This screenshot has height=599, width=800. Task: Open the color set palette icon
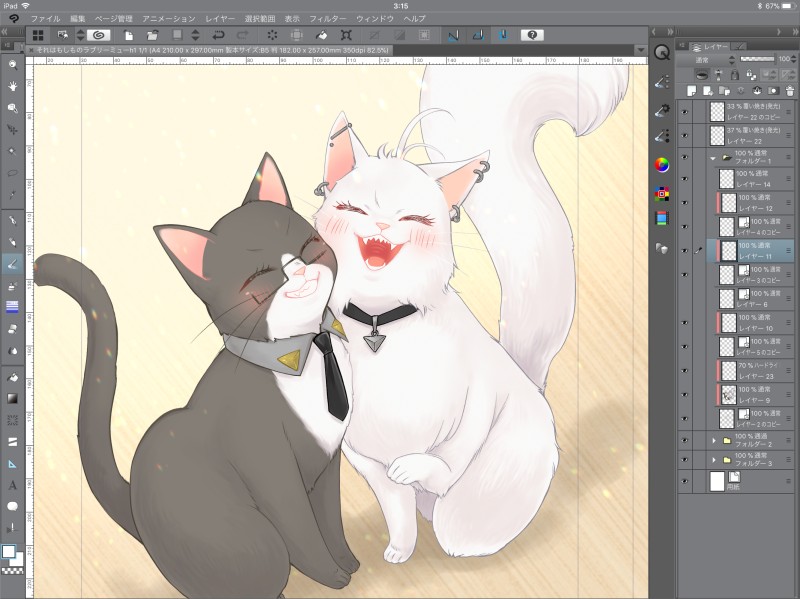pos(662,194)
